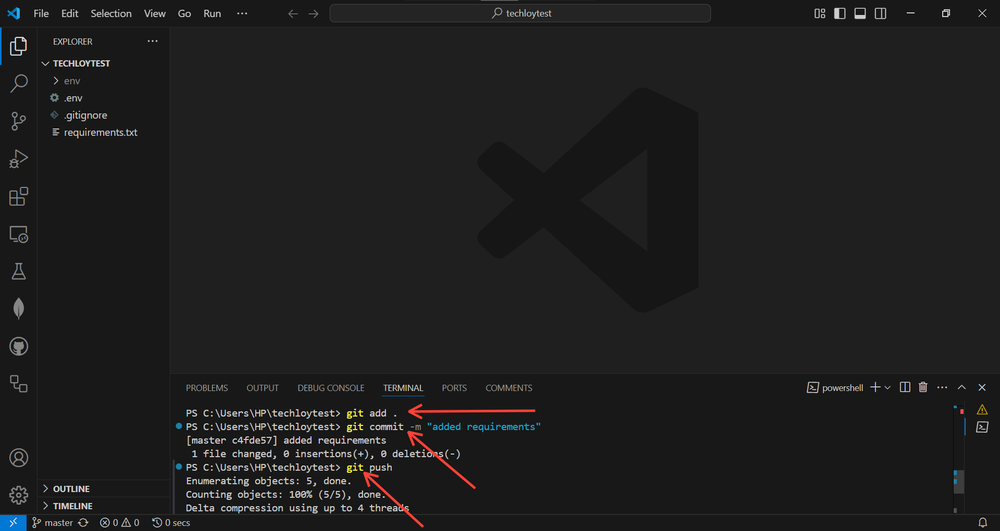Split the terminal pane
The image size is (1000, 531).
pos(905,388)
